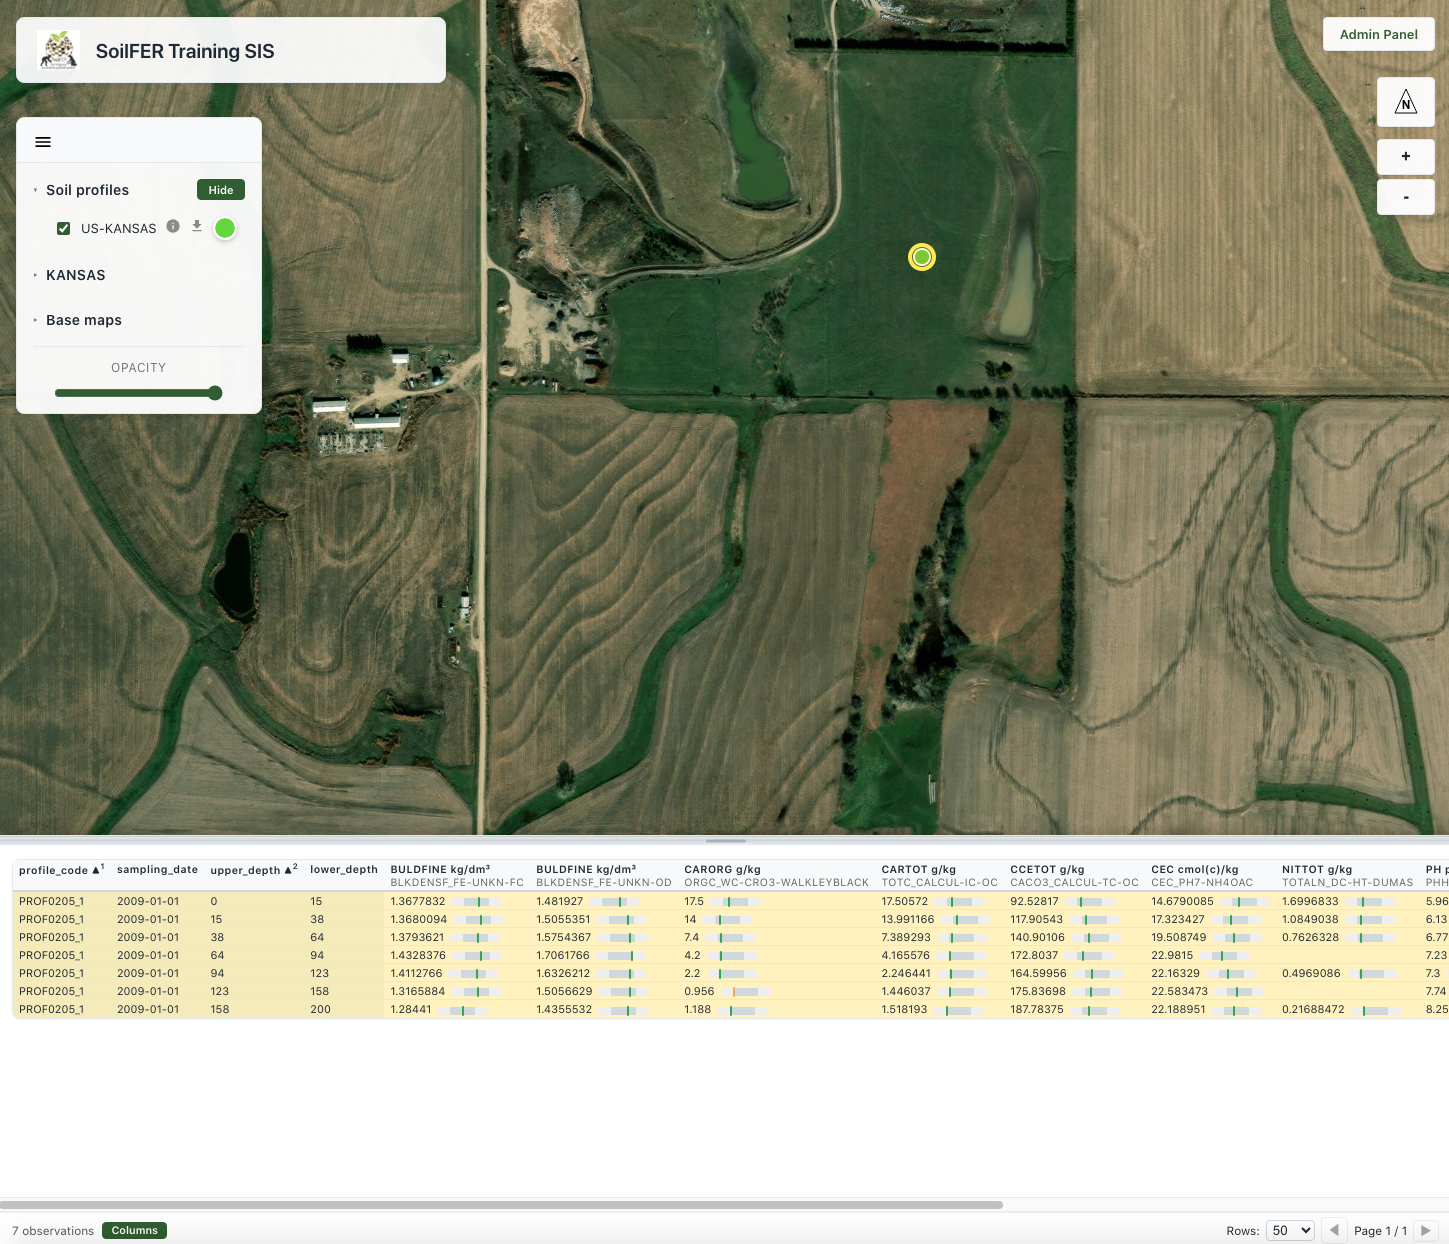Reset map orientation with north arrow
The width and height of the screenshot is (1449, 1244).
click(x=1406, y=102)
